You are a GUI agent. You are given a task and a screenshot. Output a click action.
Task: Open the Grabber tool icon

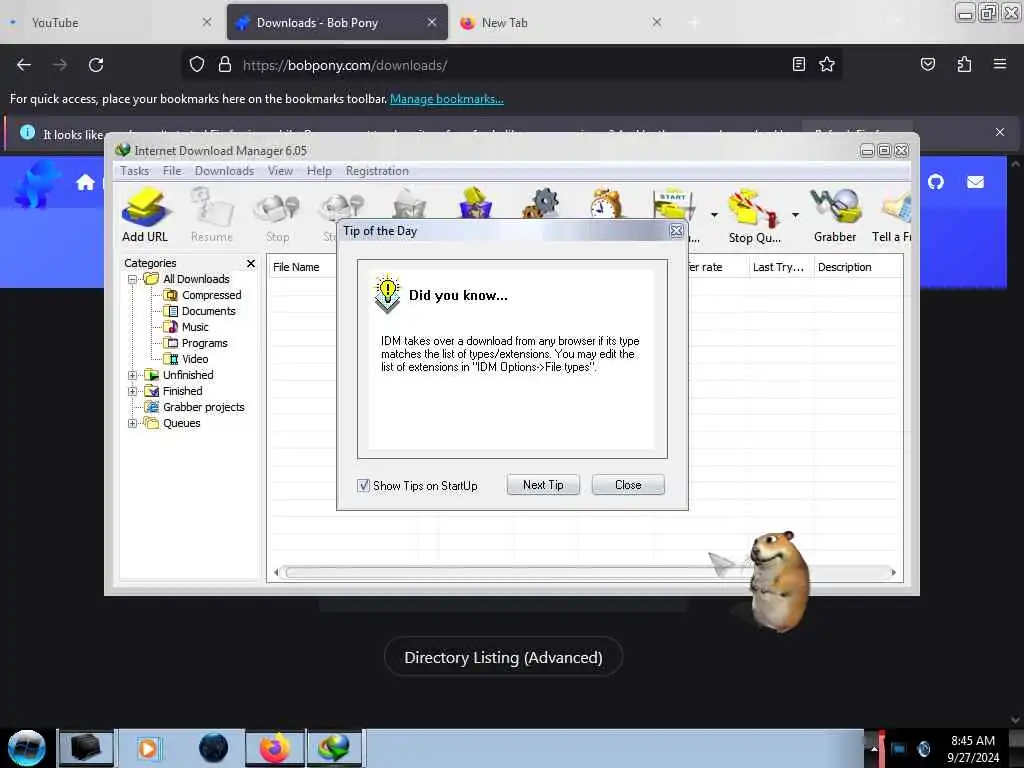pos(835,215)
